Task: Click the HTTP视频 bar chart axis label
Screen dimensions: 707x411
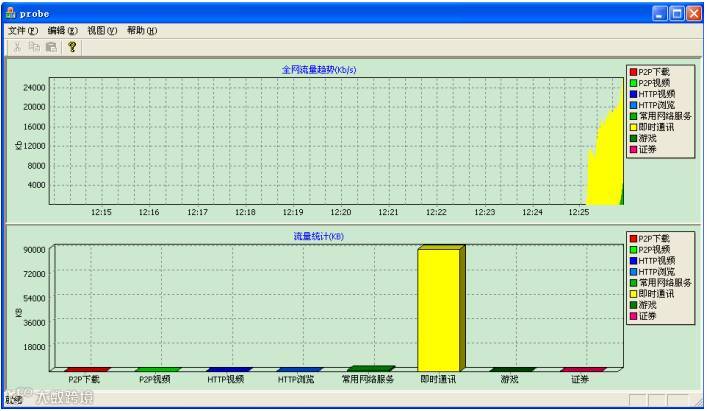Action: (x=225, y=379)
